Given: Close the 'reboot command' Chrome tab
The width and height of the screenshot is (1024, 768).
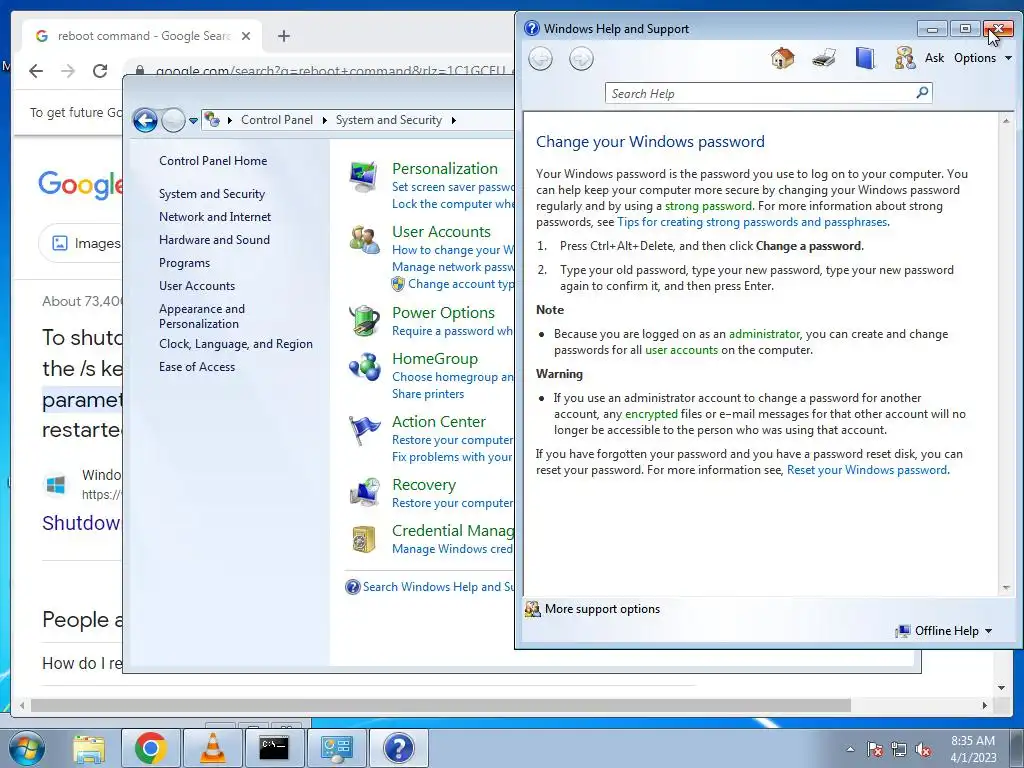Looking at the screenshot, I should 246,36.
